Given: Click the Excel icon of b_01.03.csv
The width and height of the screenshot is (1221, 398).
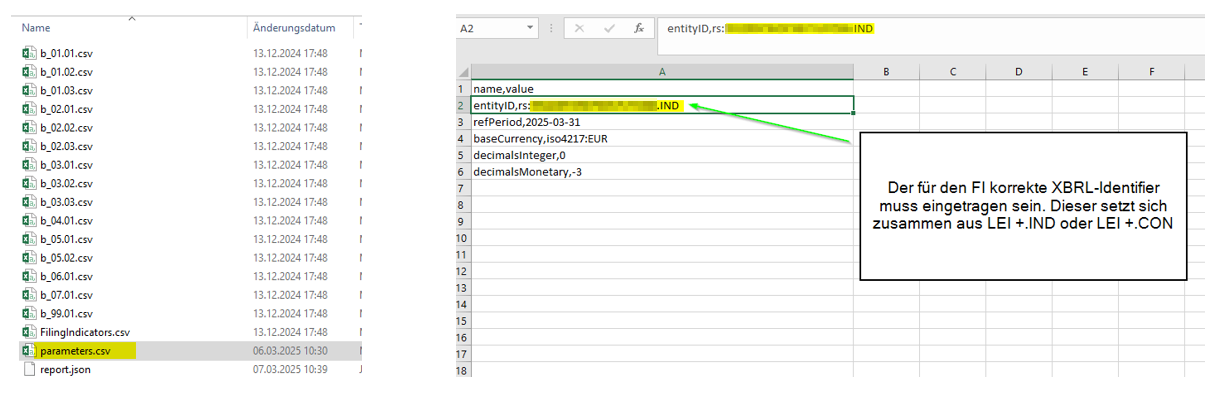Looking at the screenshot, I should click(x=29, y=90).
